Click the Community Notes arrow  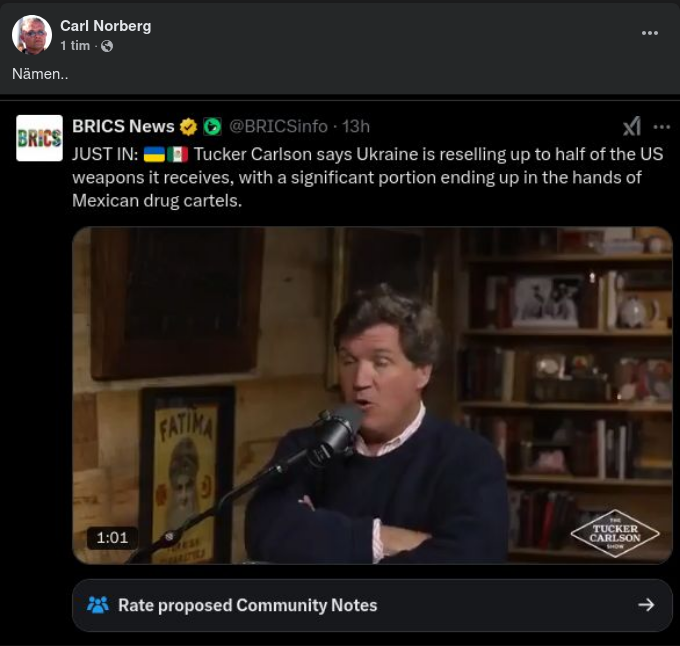click(646, 605)
